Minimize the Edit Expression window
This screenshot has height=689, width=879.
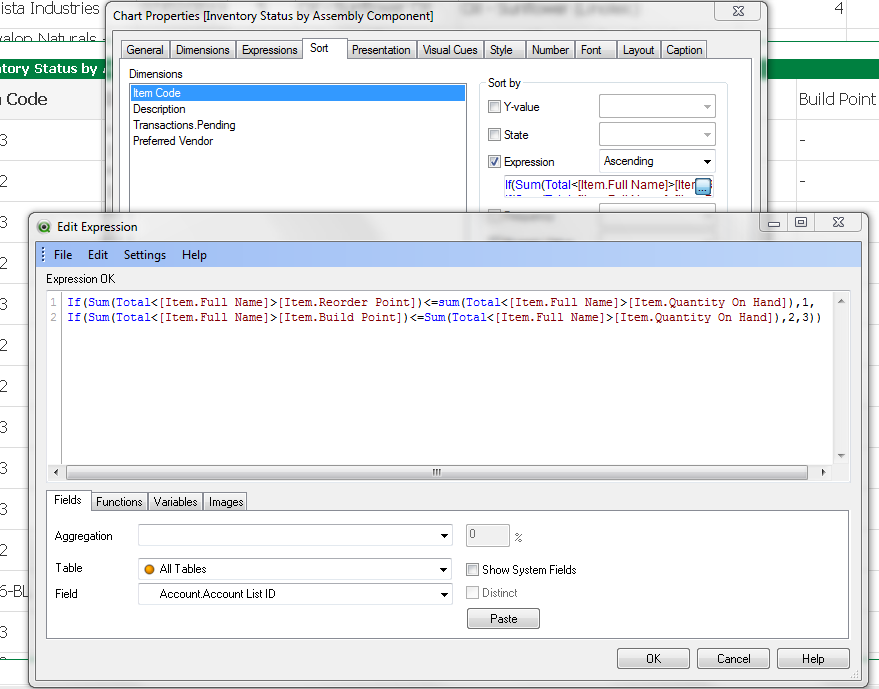pos(774,223)
